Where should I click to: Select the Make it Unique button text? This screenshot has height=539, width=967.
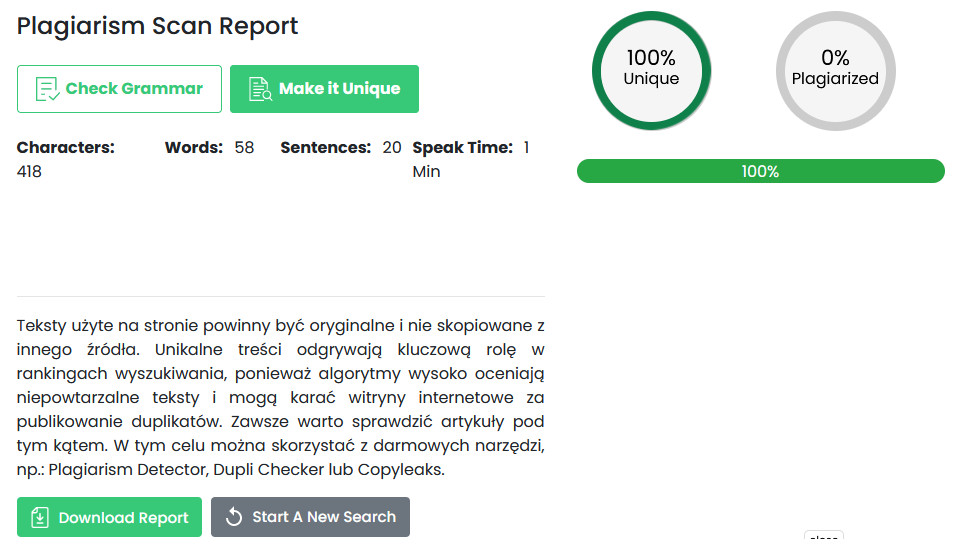pos(339,89)
